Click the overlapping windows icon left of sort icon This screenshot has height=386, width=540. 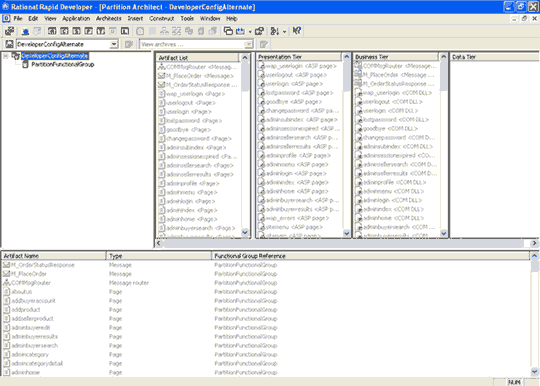[259, 31]
